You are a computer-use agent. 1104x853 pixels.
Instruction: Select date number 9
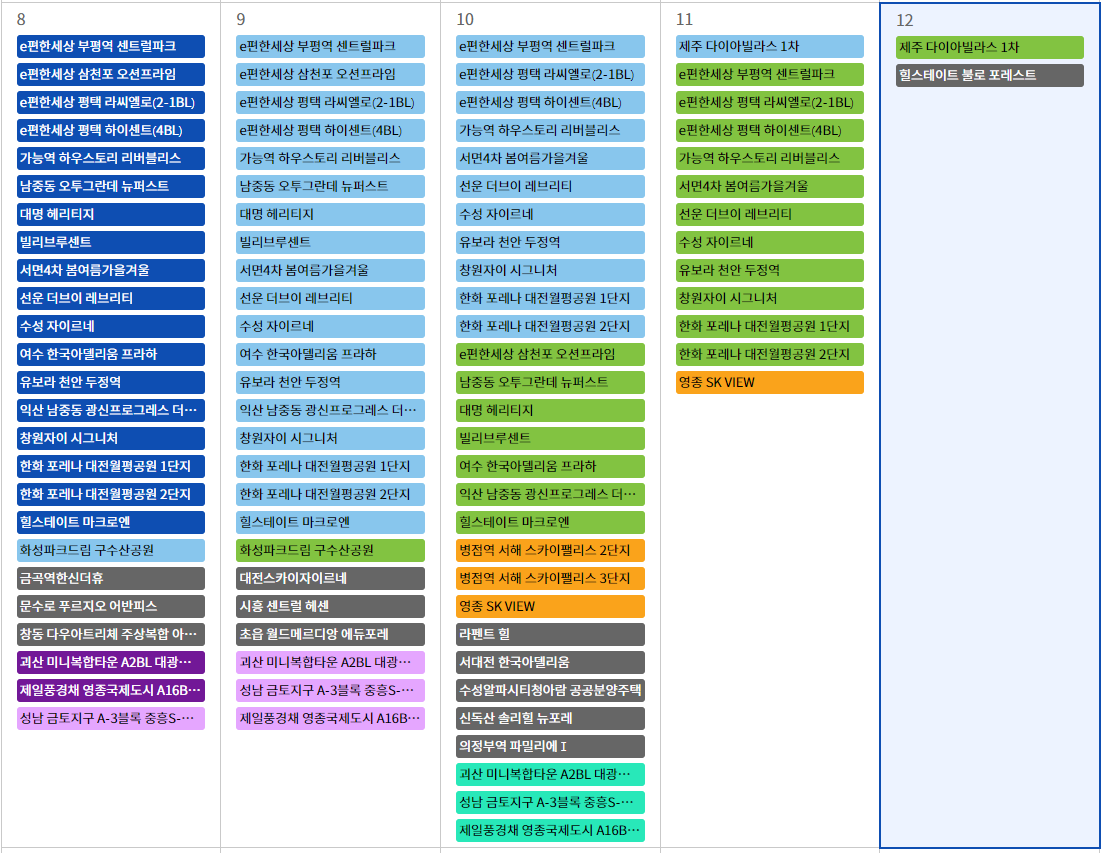tap(241, 20)
